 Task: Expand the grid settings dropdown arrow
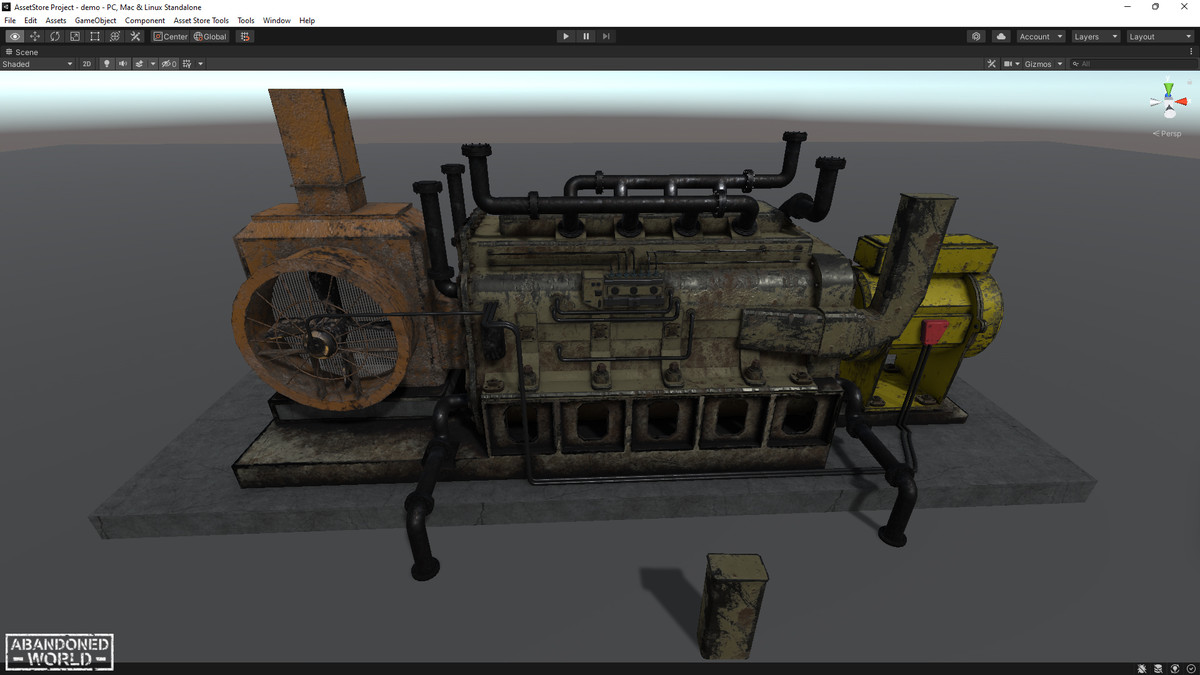(201, 64)
